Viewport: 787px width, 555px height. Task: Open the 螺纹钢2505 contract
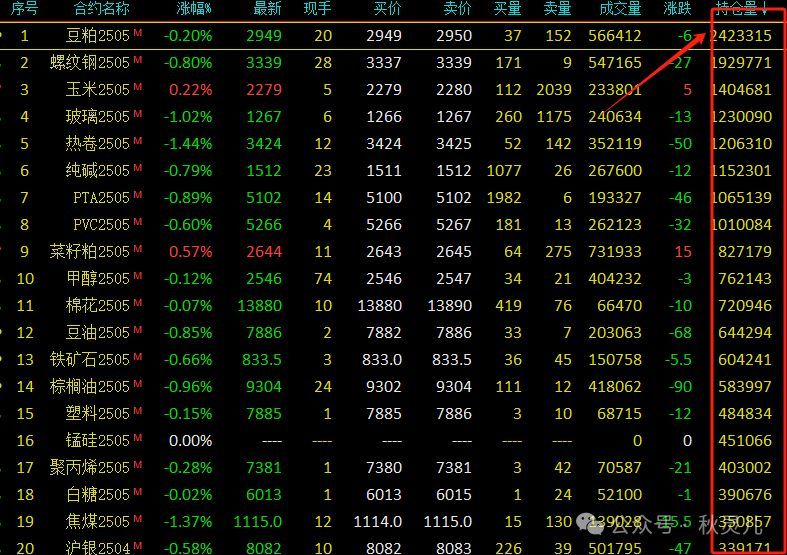[x=90, y=63]
